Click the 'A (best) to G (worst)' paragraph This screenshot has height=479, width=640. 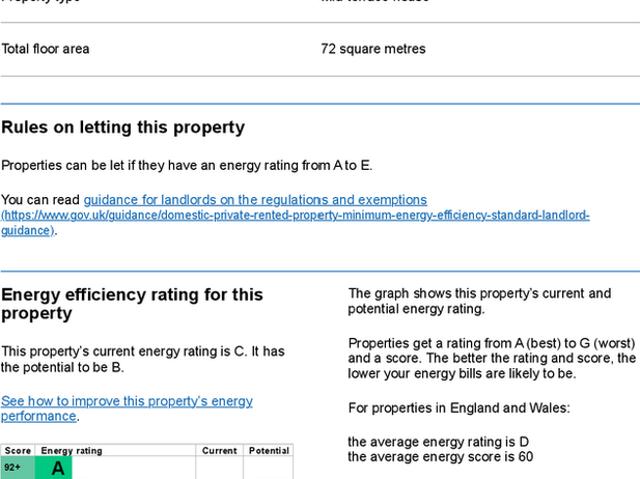[x=491, y=358]
